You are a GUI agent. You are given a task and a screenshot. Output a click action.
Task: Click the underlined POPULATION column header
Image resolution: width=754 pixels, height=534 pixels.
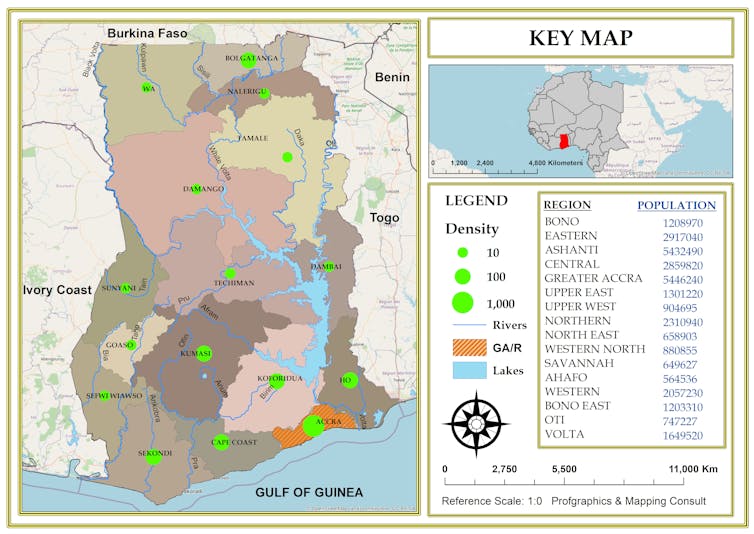676,205
